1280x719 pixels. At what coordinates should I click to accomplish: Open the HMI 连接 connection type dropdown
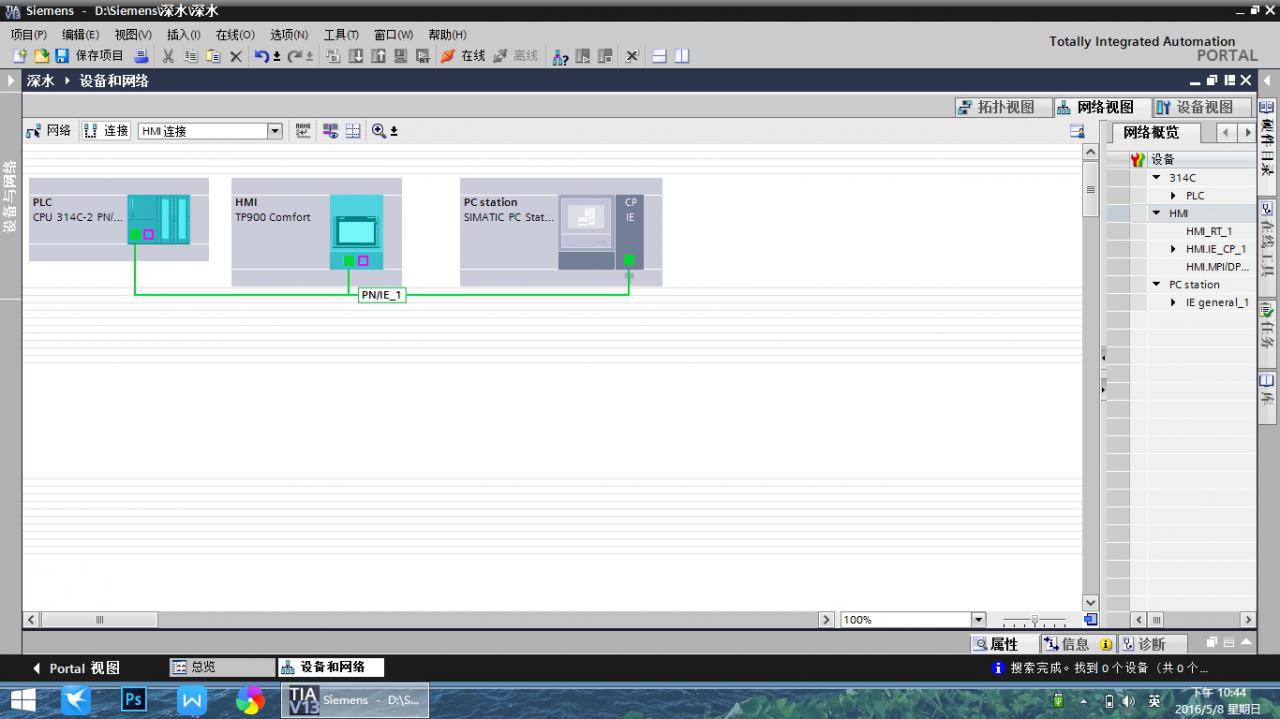274,131
